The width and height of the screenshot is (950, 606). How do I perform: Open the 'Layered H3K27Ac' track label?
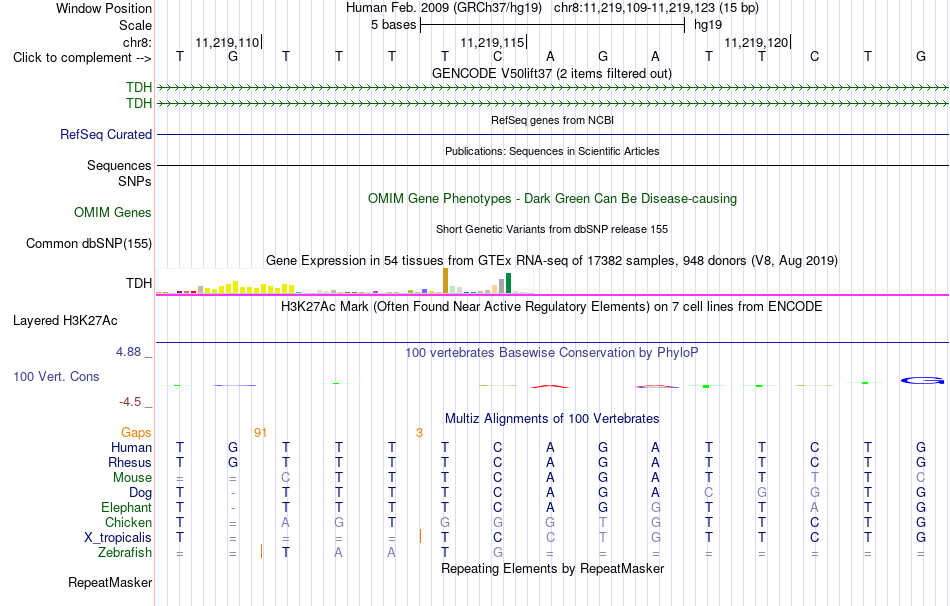65,321
